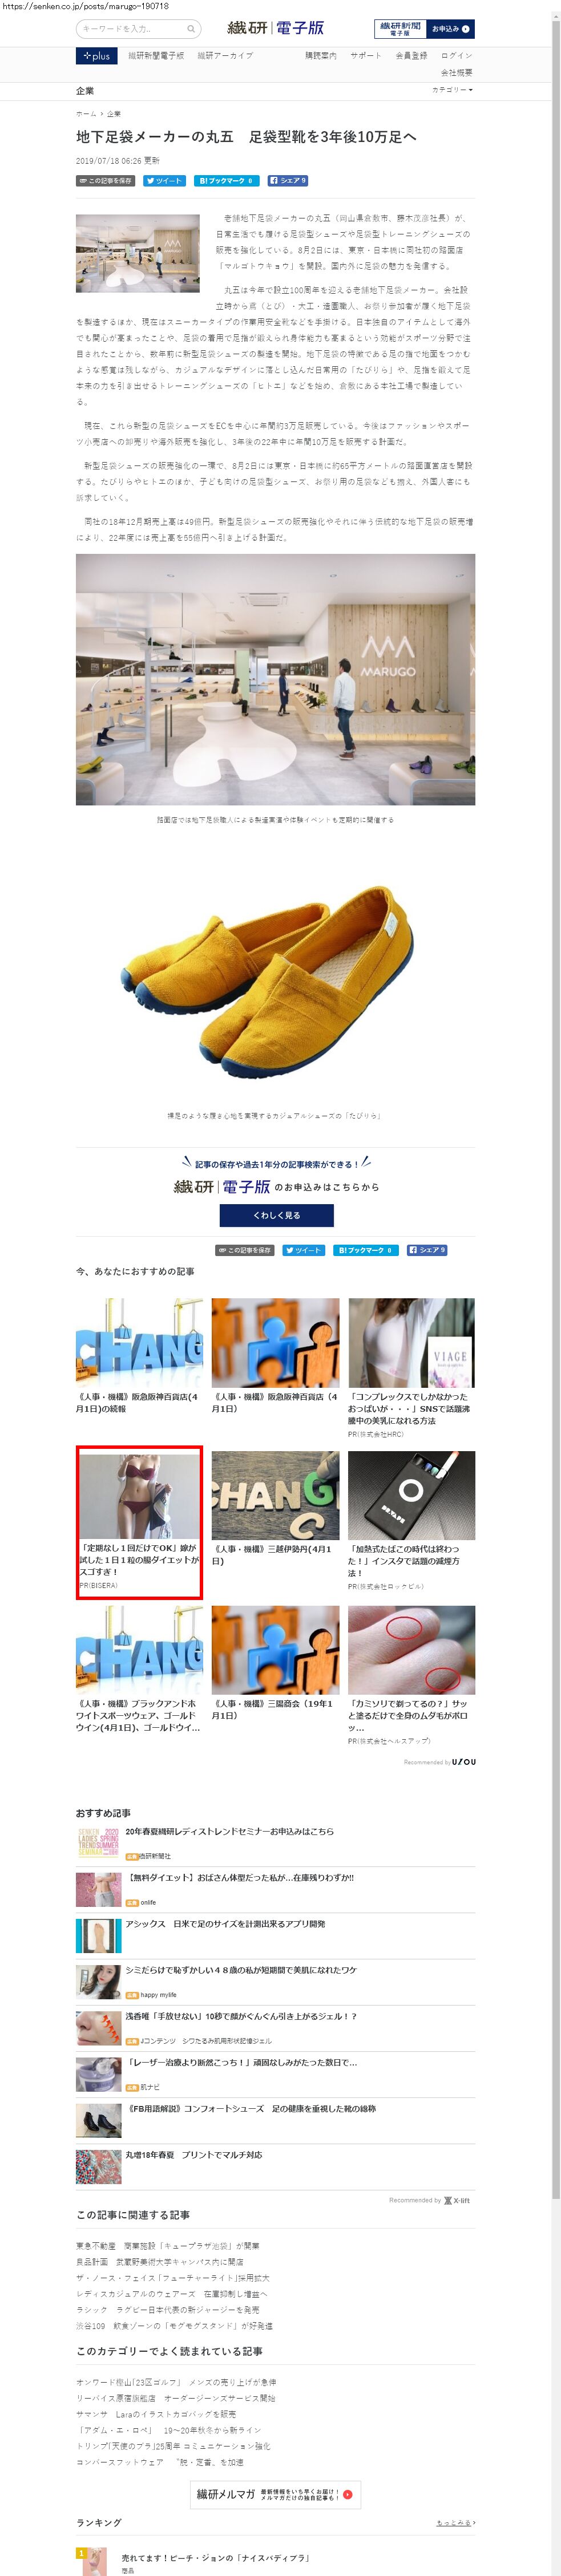Click into the キーワードを入力 search field
This screenshot has height=2576, width=561.
[131, 29]
